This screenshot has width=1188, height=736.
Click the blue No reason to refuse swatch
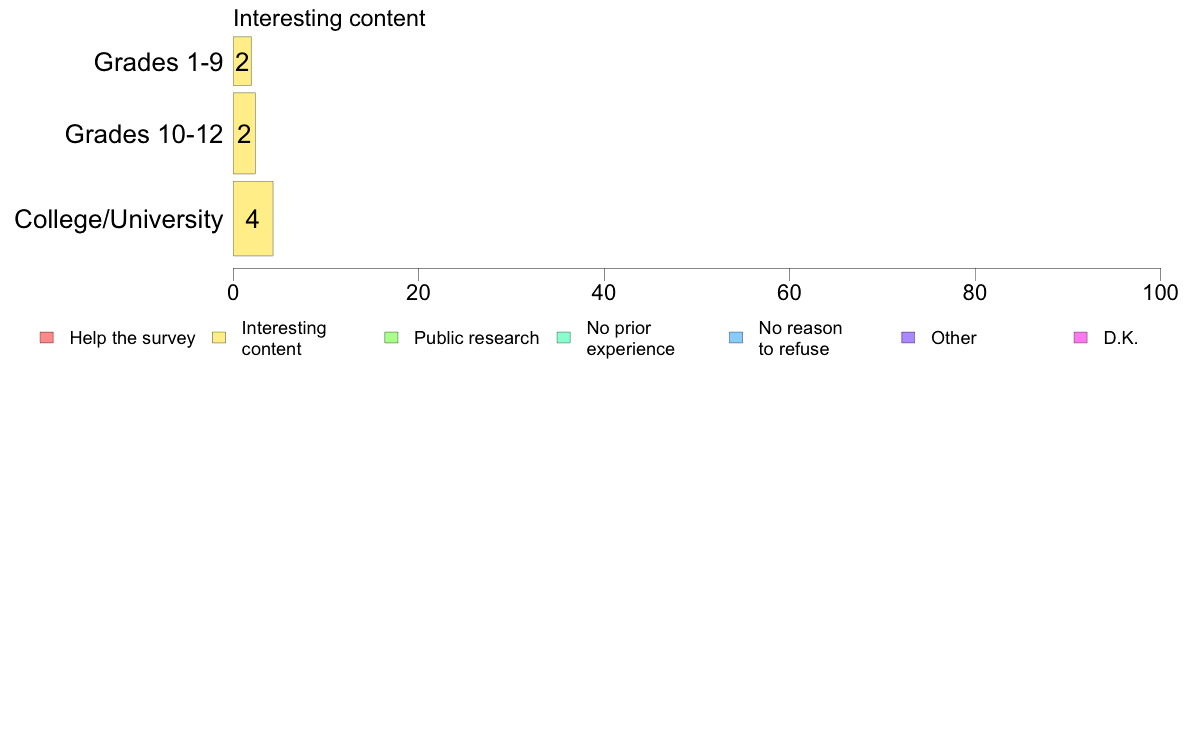pyautogui.click(x=736, y=337)
